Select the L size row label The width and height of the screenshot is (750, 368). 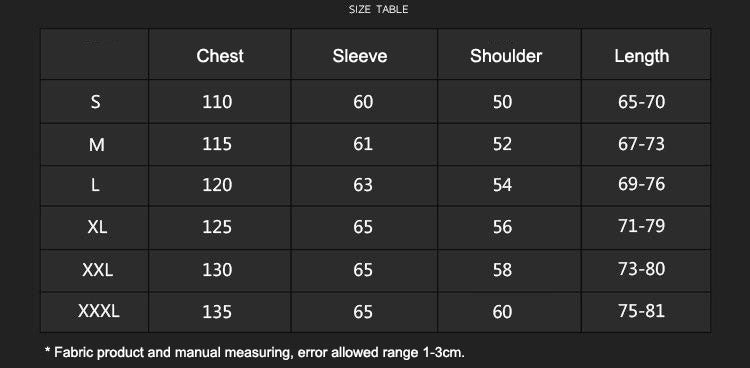95,185
